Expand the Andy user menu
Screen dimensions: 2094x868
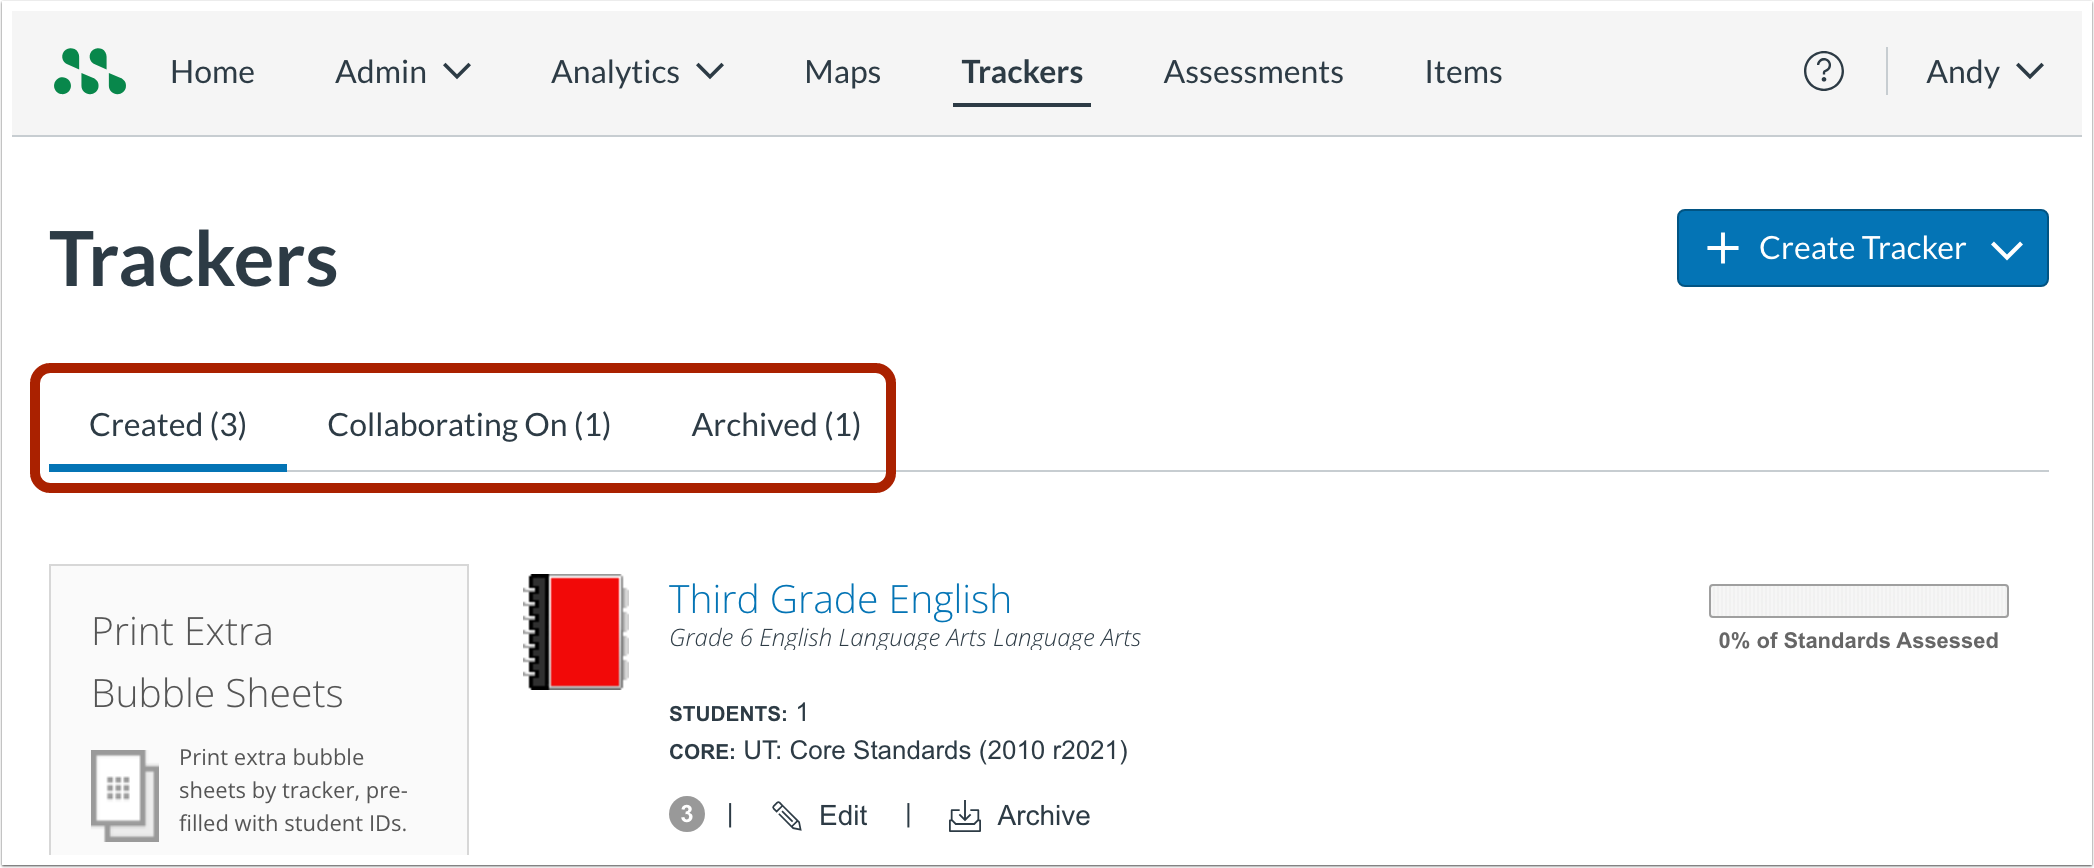coord(1984,71)
